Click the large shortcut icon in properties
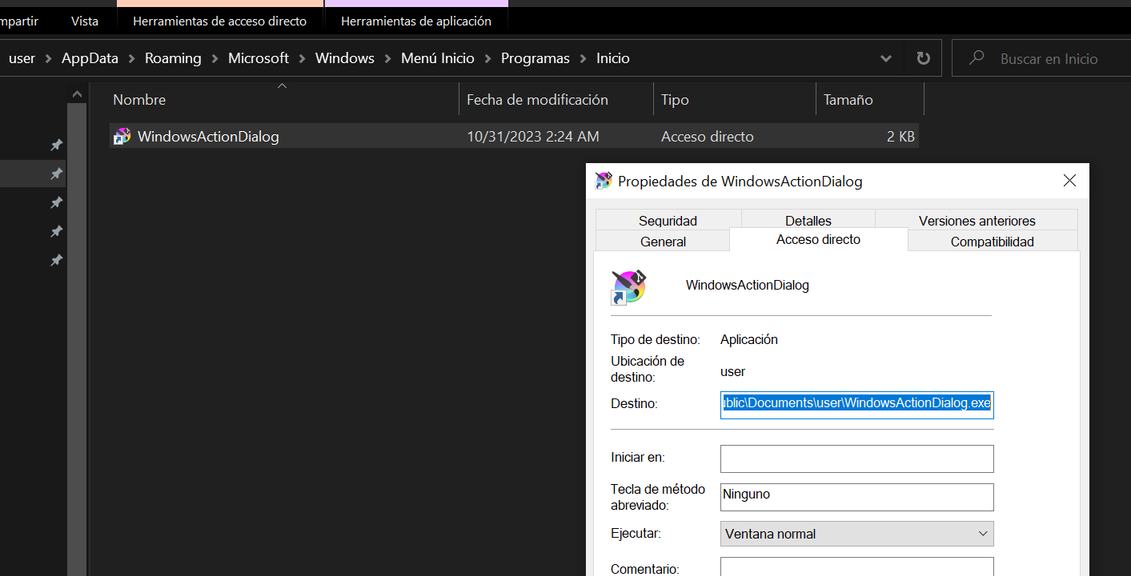This screenshot has width=1131, height=576. coord(628,288)
